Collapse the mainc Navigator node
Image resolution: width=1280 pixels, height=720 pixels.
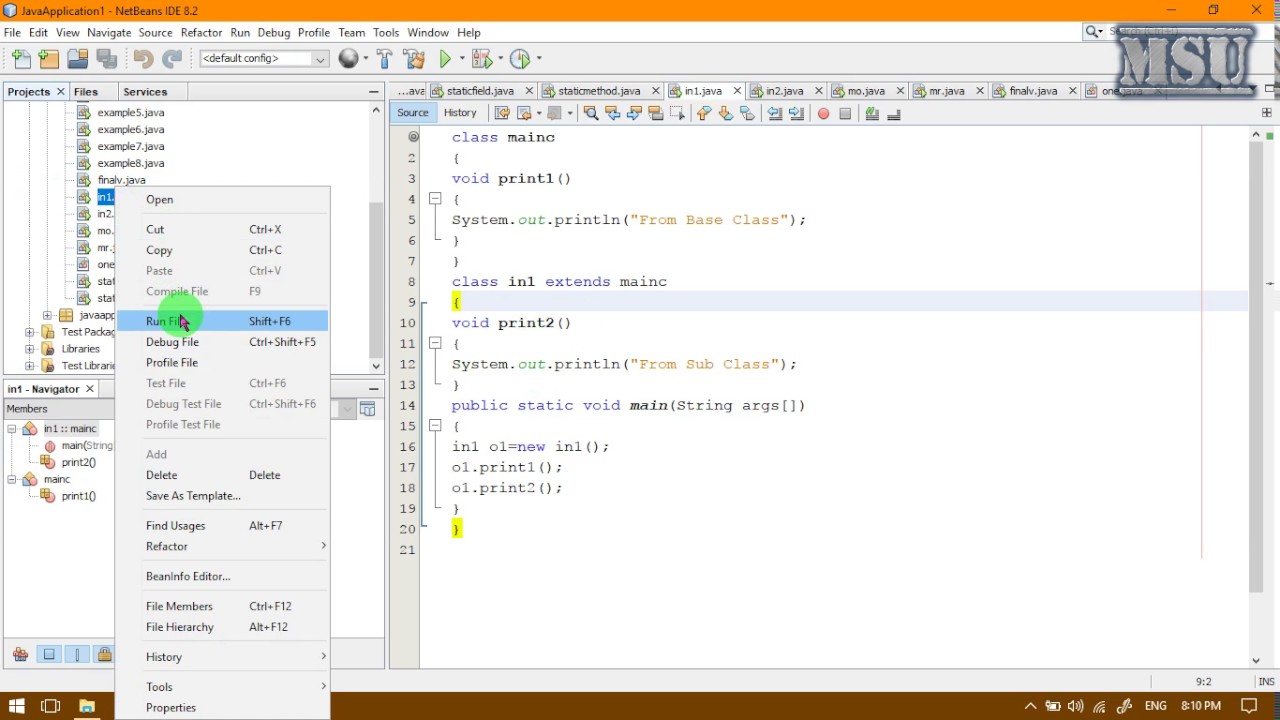[x=12, y=480]
